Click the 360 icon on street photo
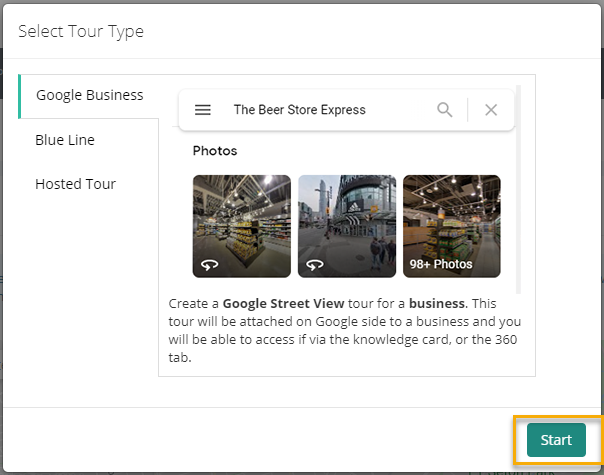 314,264
